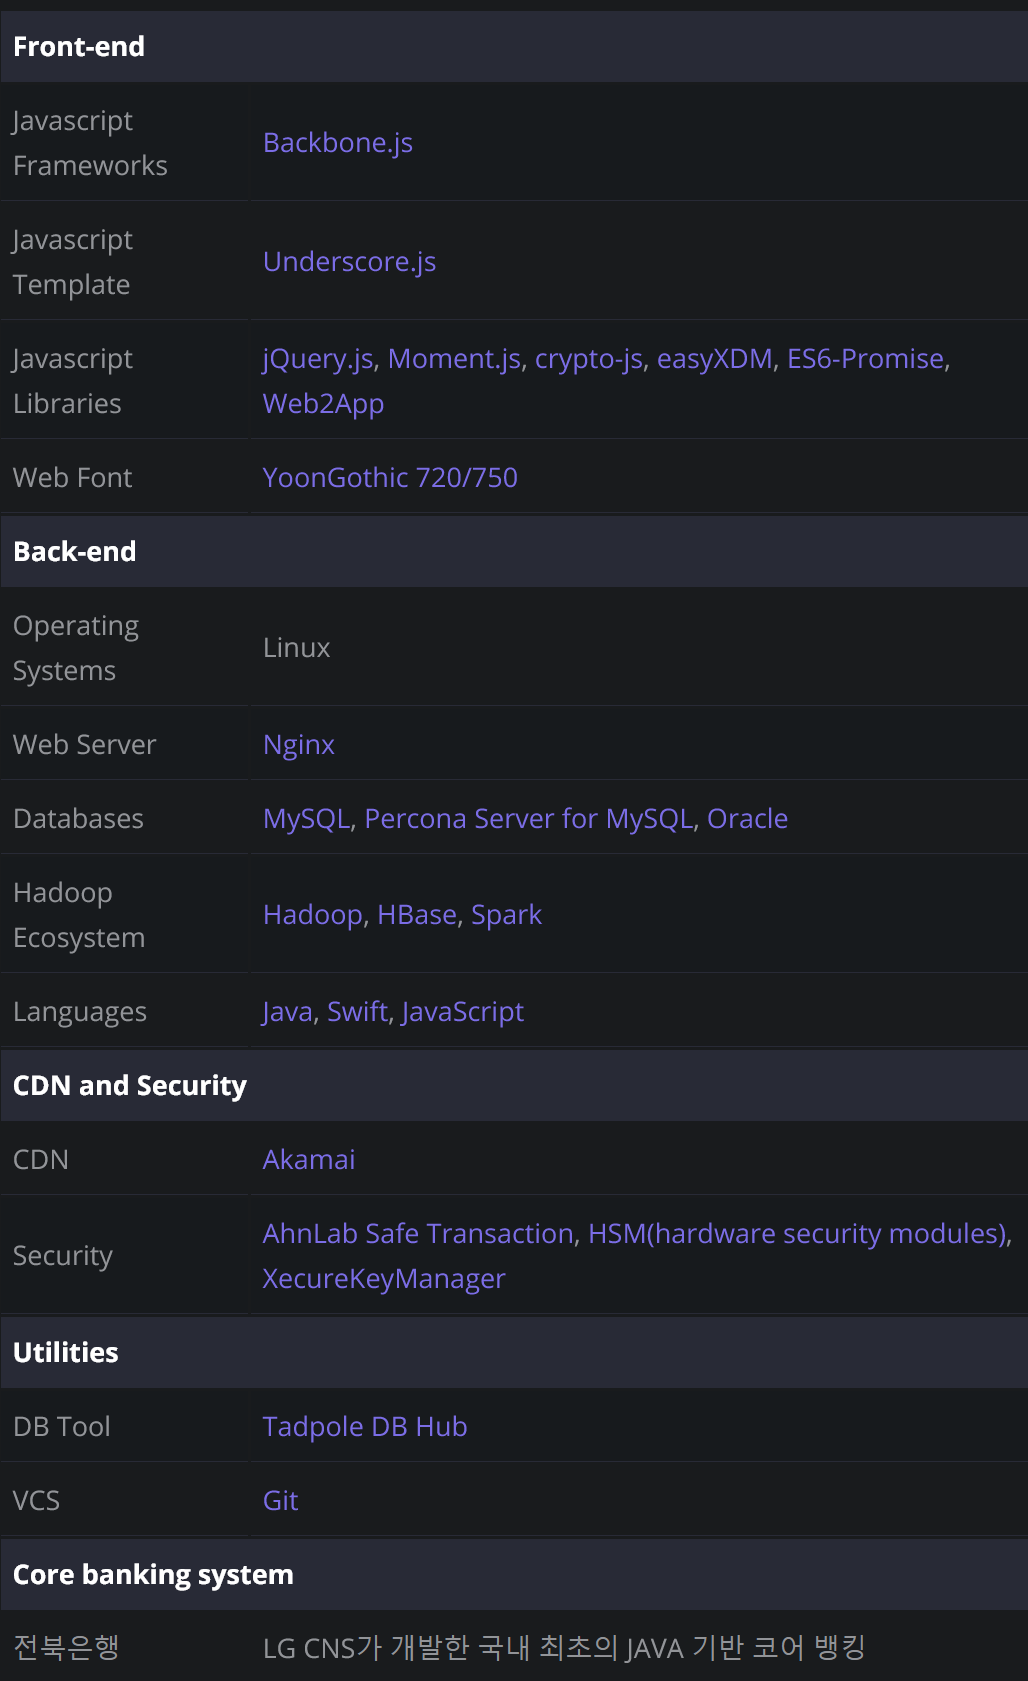The image size is (1028, 1681).
Task: Click the Javascript Libraries row label
Action: 73,381
